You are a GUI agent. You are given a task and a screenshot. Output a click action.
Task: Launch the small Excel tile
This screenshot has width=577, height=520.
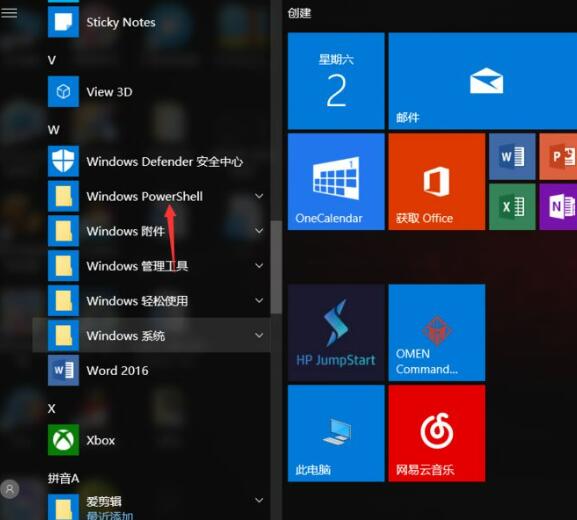[x=512, y=207]
